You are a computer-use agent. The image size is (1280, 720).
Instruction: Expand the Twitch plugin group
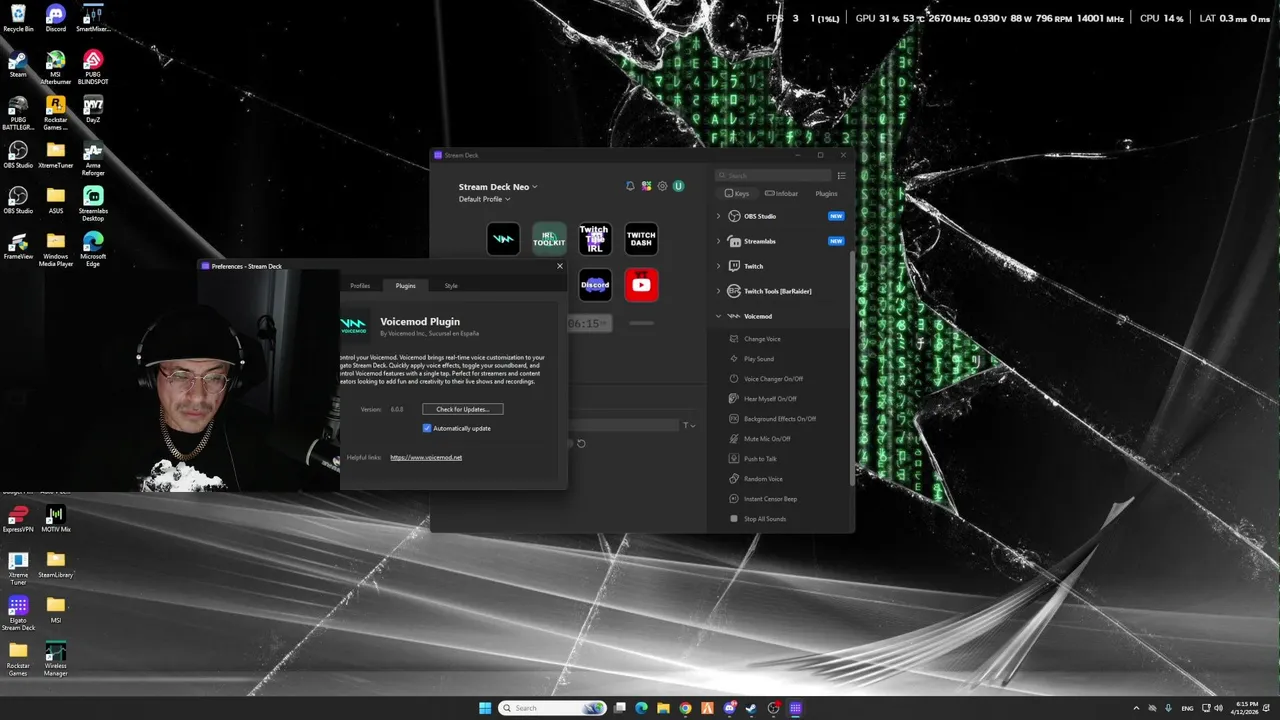[718, 266]
